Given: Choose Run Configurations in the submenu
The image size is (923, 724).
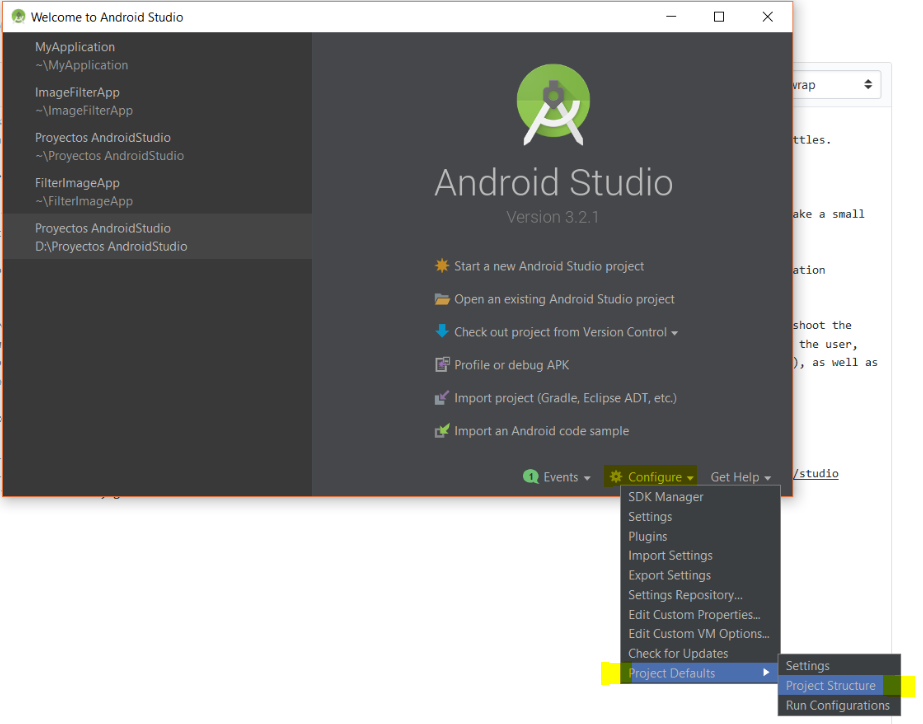Looking at the screenshot, I should (839, 705).
